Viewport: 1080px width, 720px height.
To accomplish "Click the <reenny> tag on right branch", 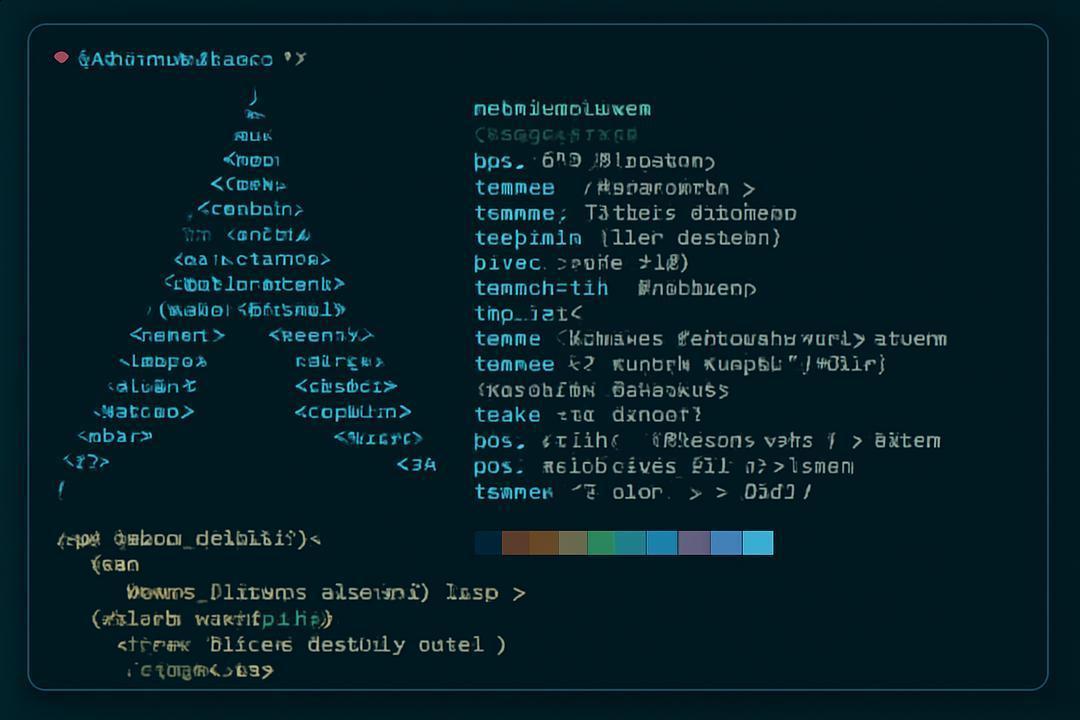I will pos(321,336).
